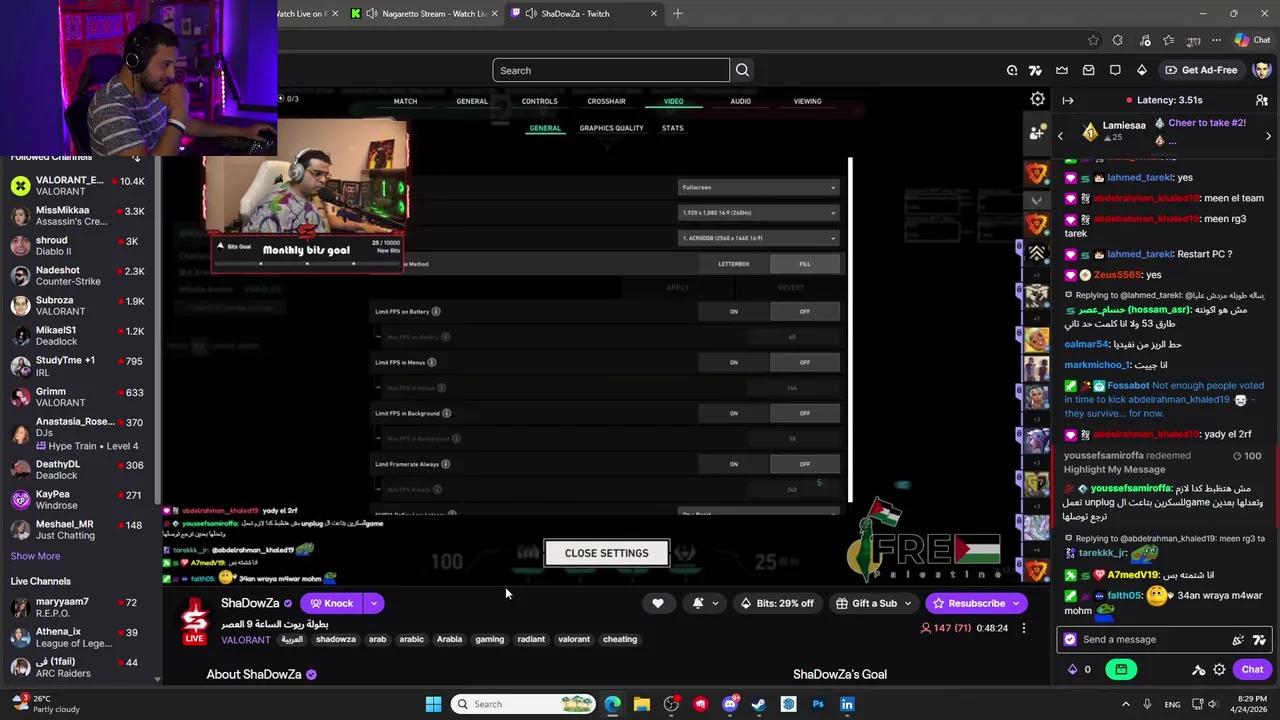Open the Get Bits diamond icon in the header
This screenshot has width=1280, height=720.
point(1142,70)
